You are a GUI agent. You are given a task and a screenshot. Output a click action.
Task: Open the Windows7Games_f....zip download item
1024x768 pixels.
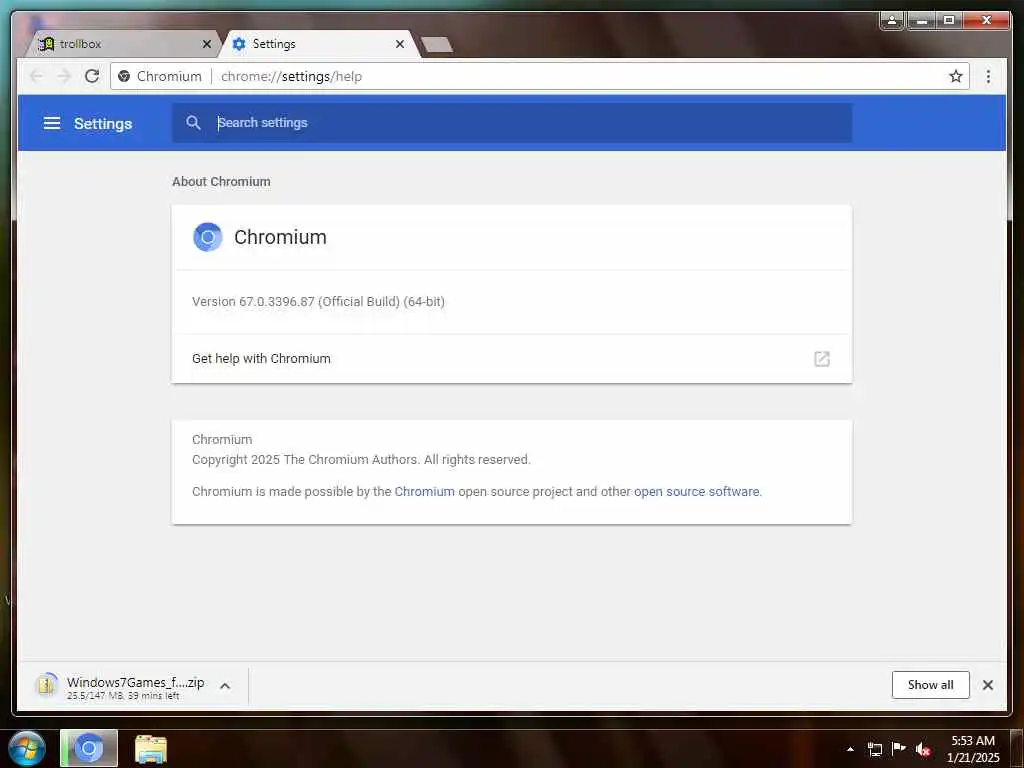coord(123,686)
